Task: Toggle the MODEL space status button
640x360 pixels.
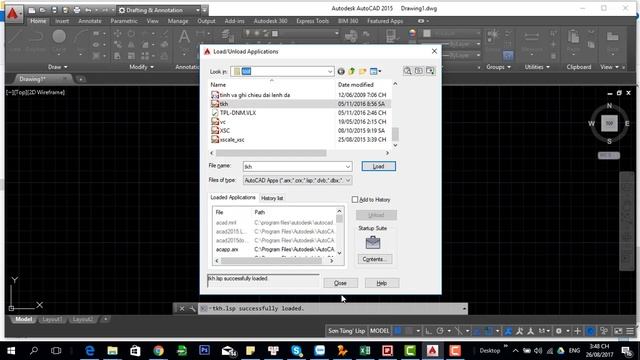Action: point(380,331)
